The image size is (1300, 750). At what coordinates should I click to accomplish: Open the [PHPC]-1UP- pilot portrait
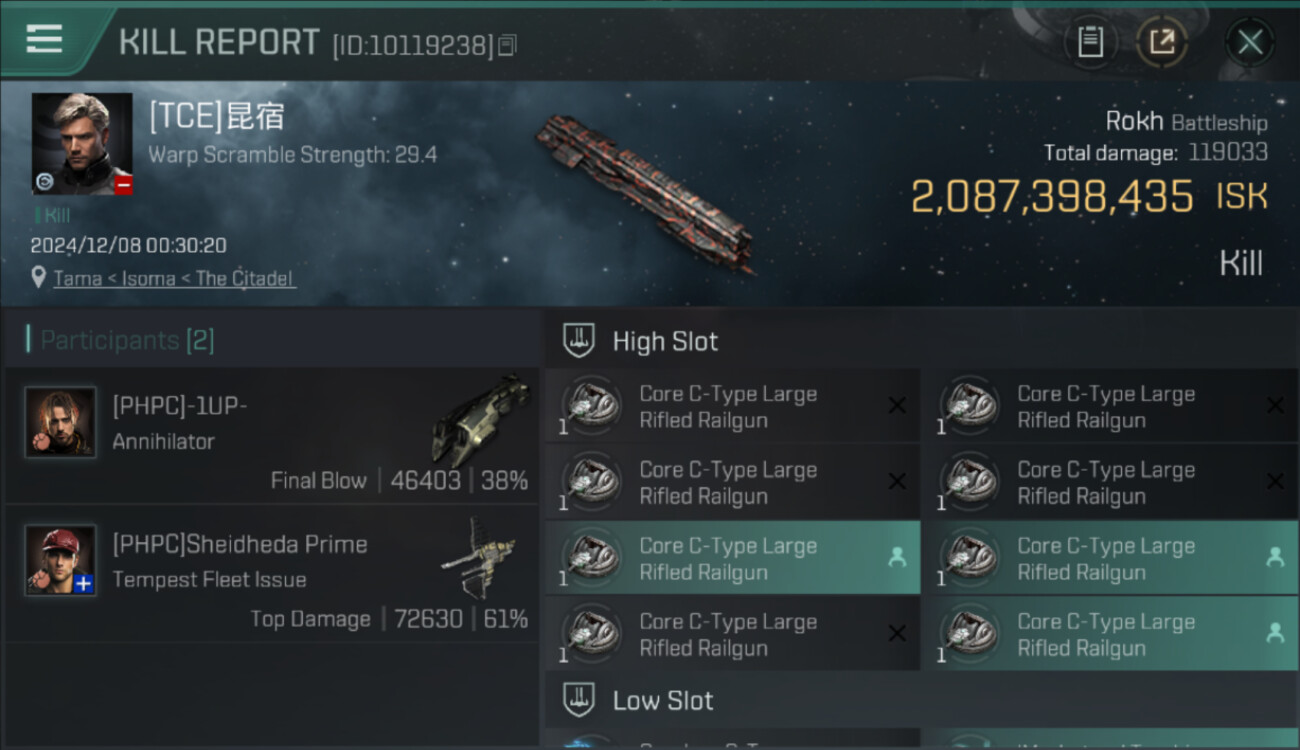click(60, 422)
